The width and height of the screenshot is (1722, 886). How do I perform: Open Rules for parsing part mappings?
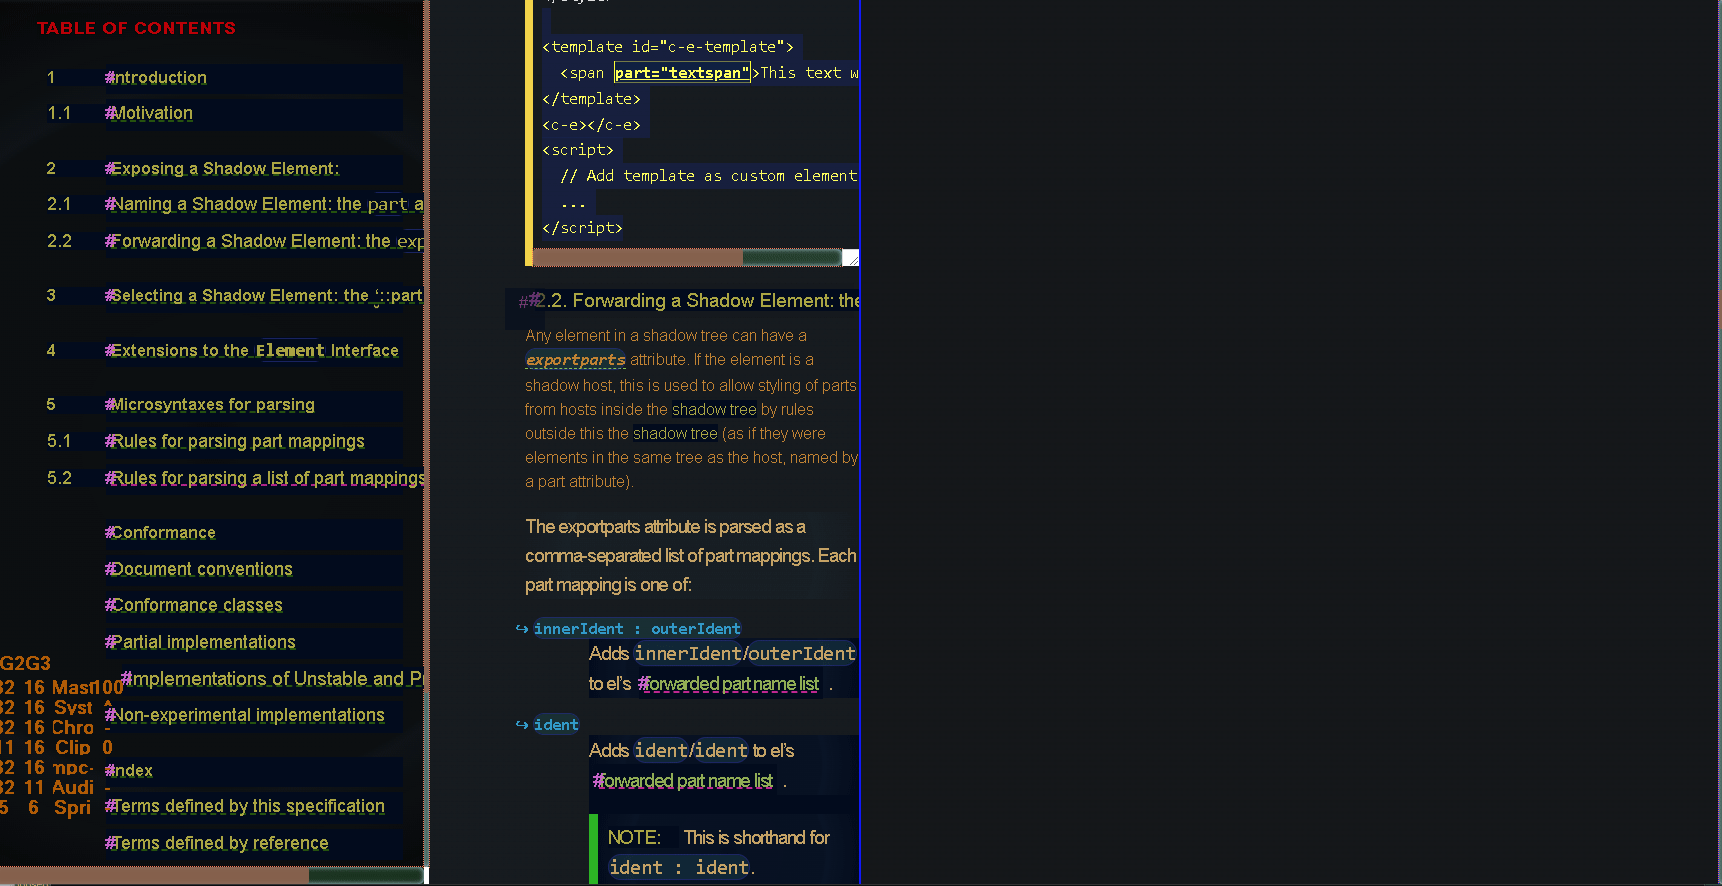(x=235, y=442)
